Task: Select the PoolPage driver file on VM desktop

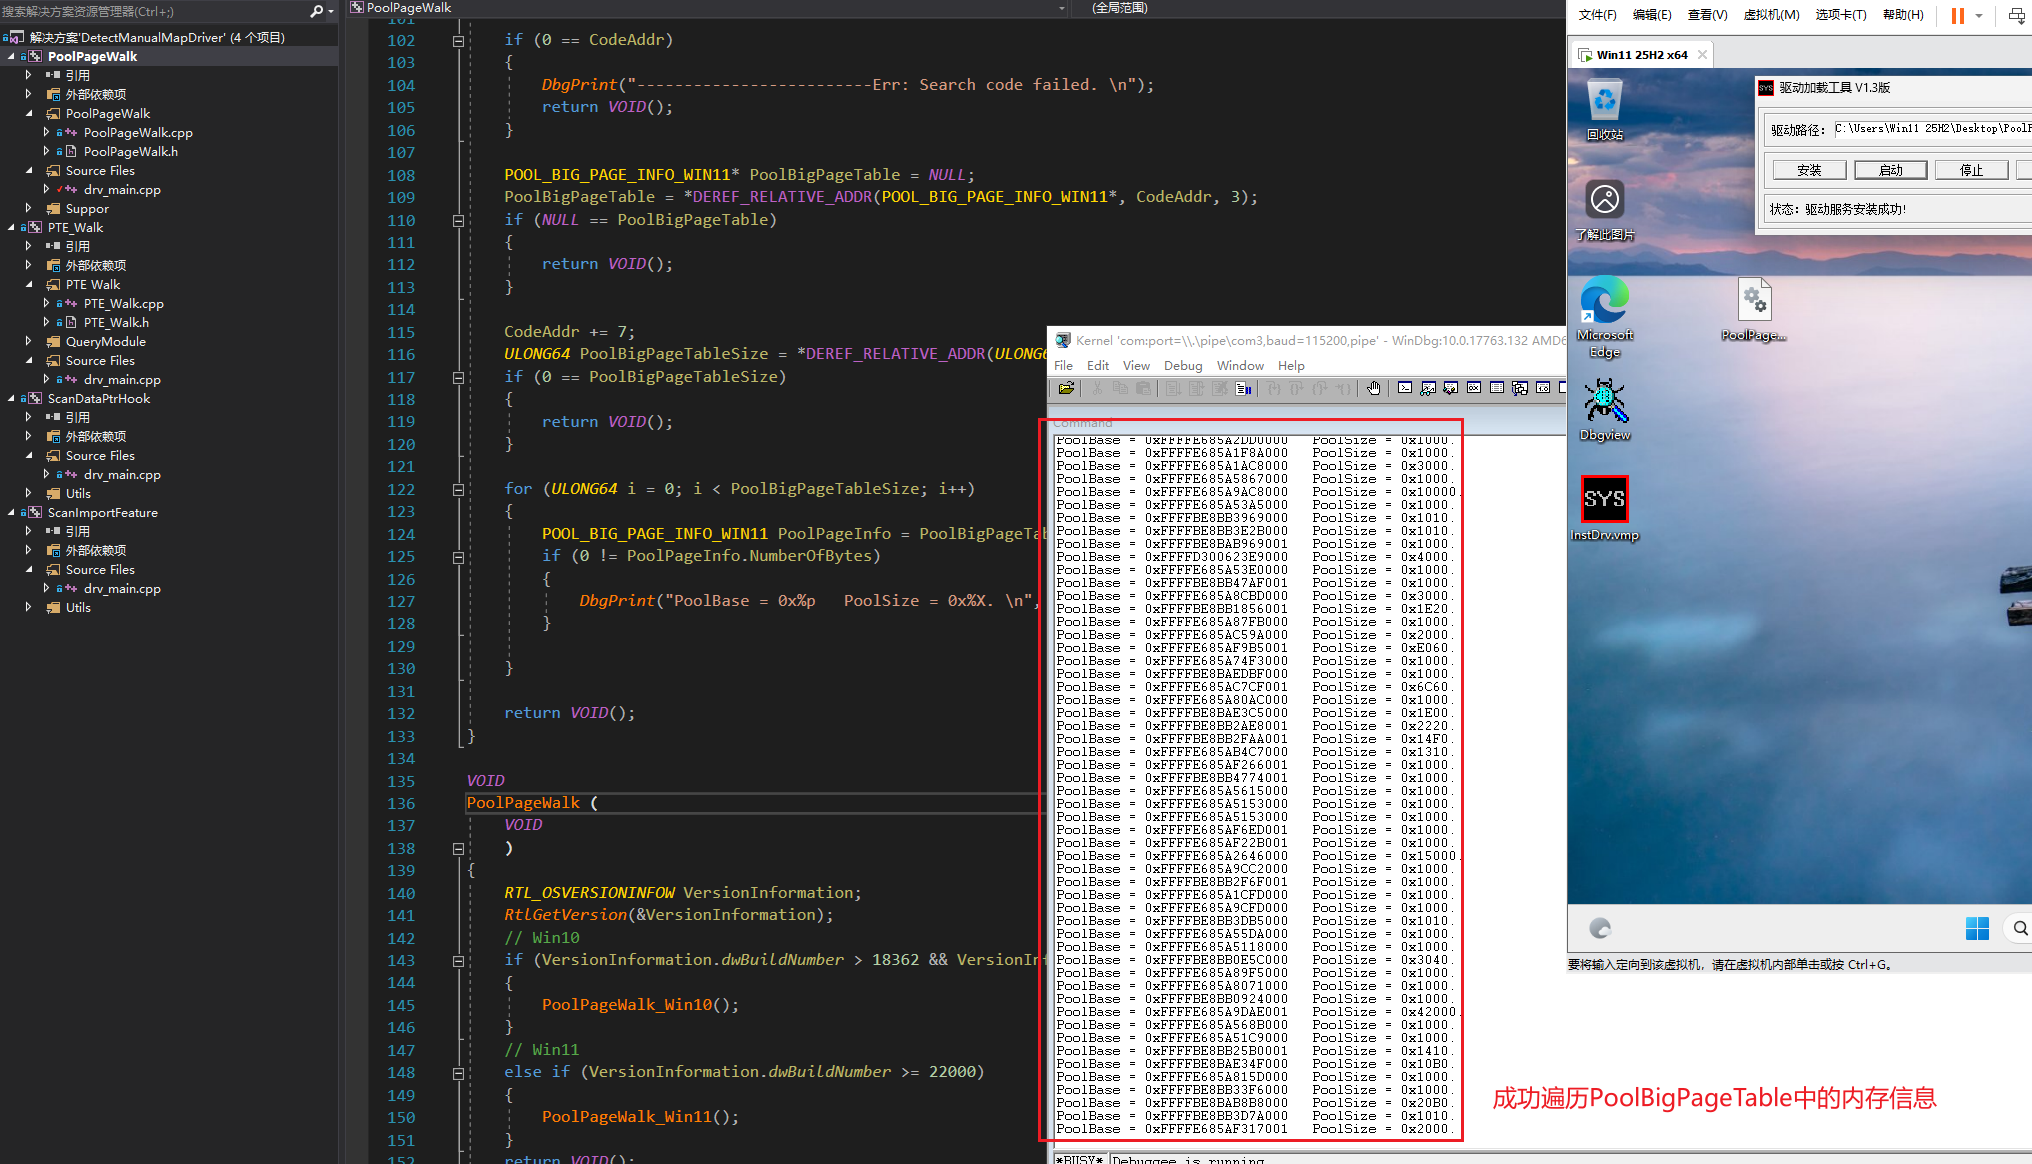Action: [1754, 310]
